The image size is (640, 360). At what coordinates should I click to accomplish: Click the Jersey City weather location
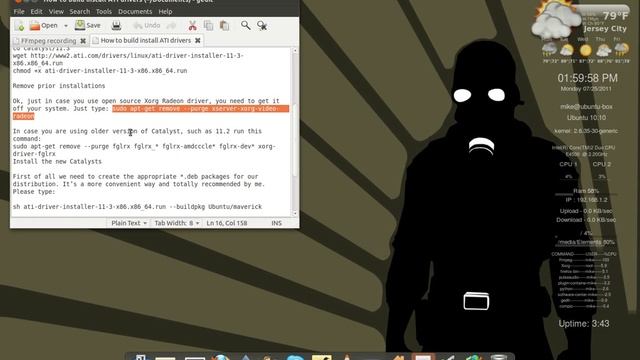pyautogui.click(x=605, y=29)
